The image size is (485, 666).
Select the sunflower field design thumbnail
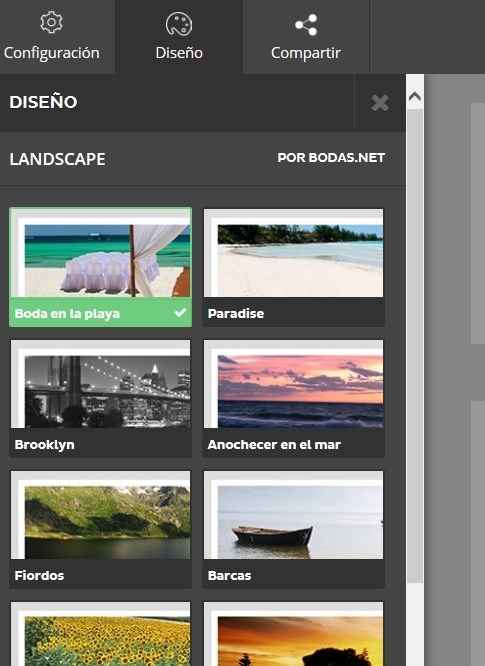click(101, 634)
